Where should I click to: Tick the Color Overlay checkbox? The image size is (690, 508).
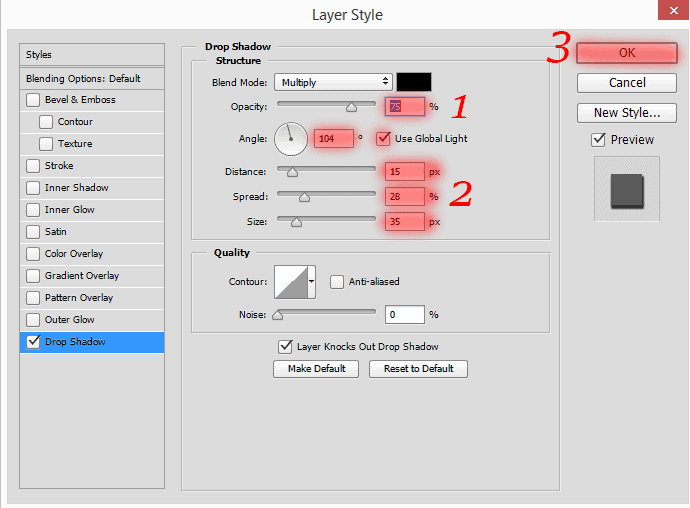click(x=33, y=254)
